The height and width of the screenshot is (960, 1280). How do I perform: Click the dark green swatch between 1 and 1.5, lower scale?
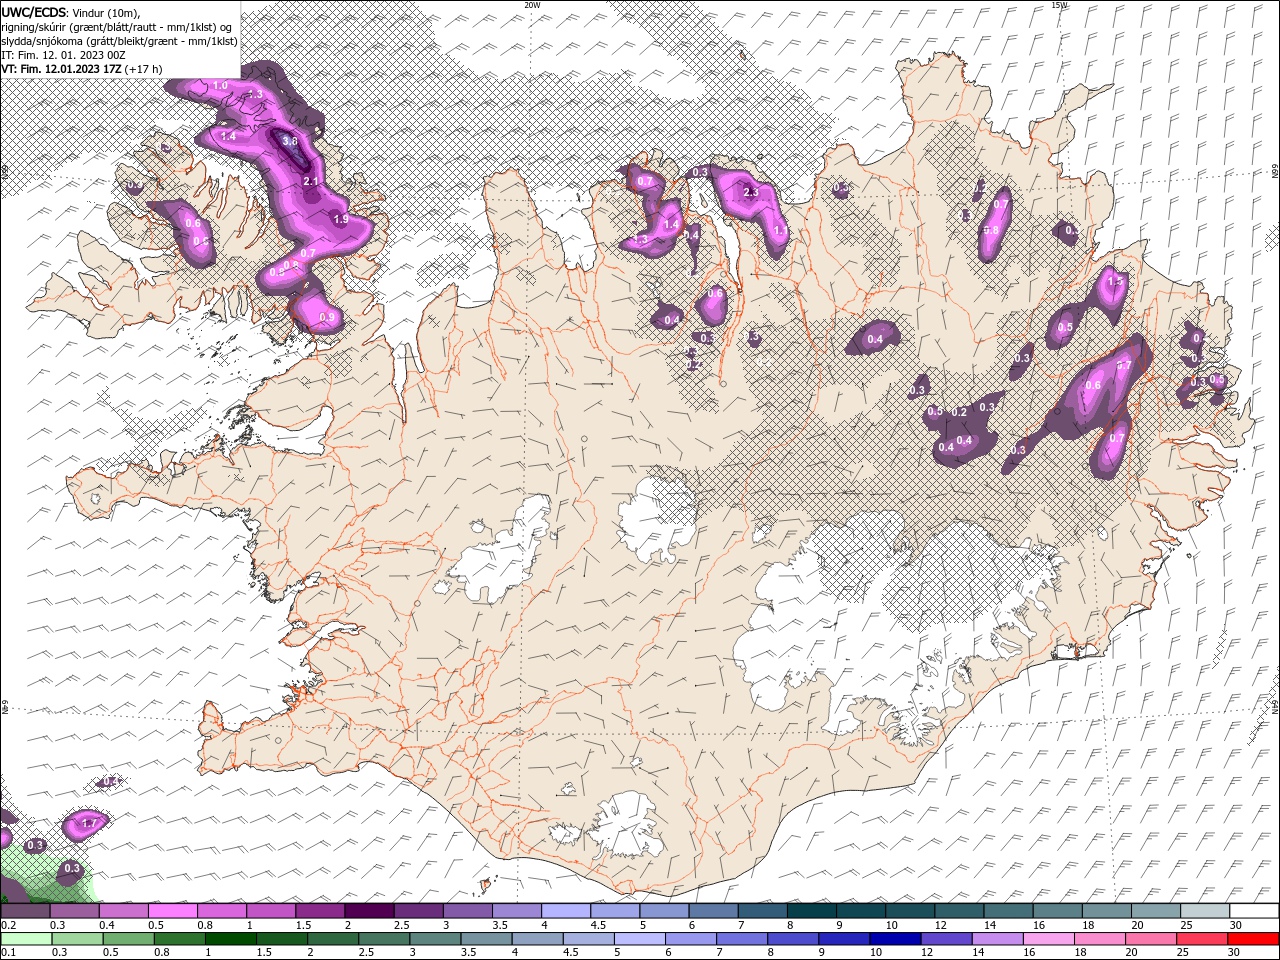click(229, 939)
